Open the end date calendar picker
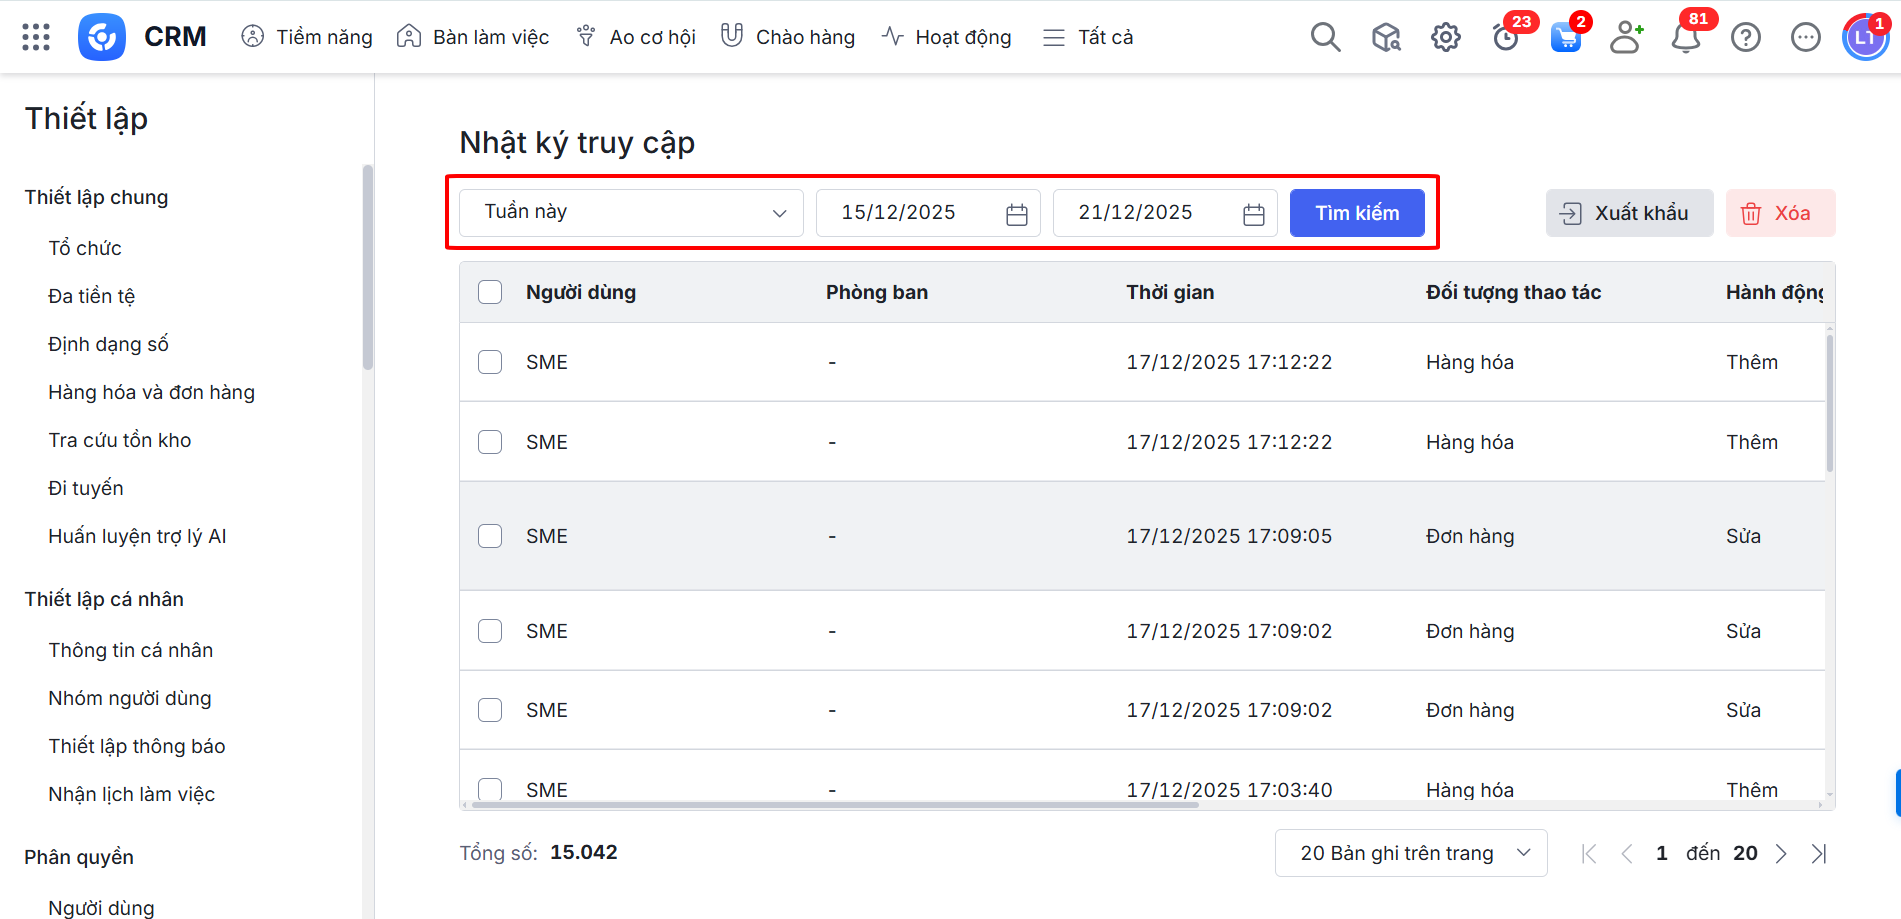Viewport: 1901px width, 919px height. click(x=1253, y=214)
